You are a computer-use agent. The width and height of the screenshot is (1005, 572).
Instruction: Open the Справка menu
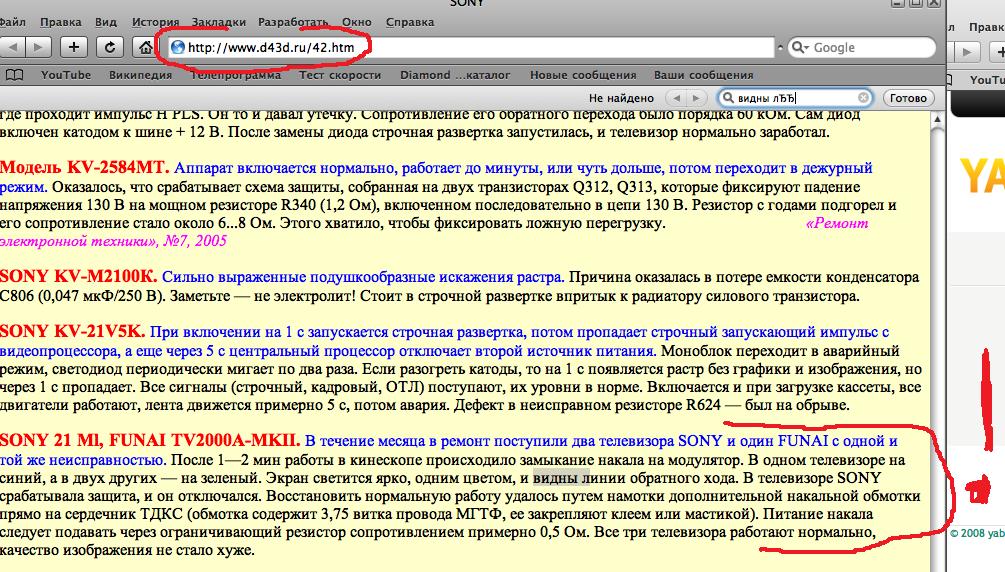tap(410, 22)
